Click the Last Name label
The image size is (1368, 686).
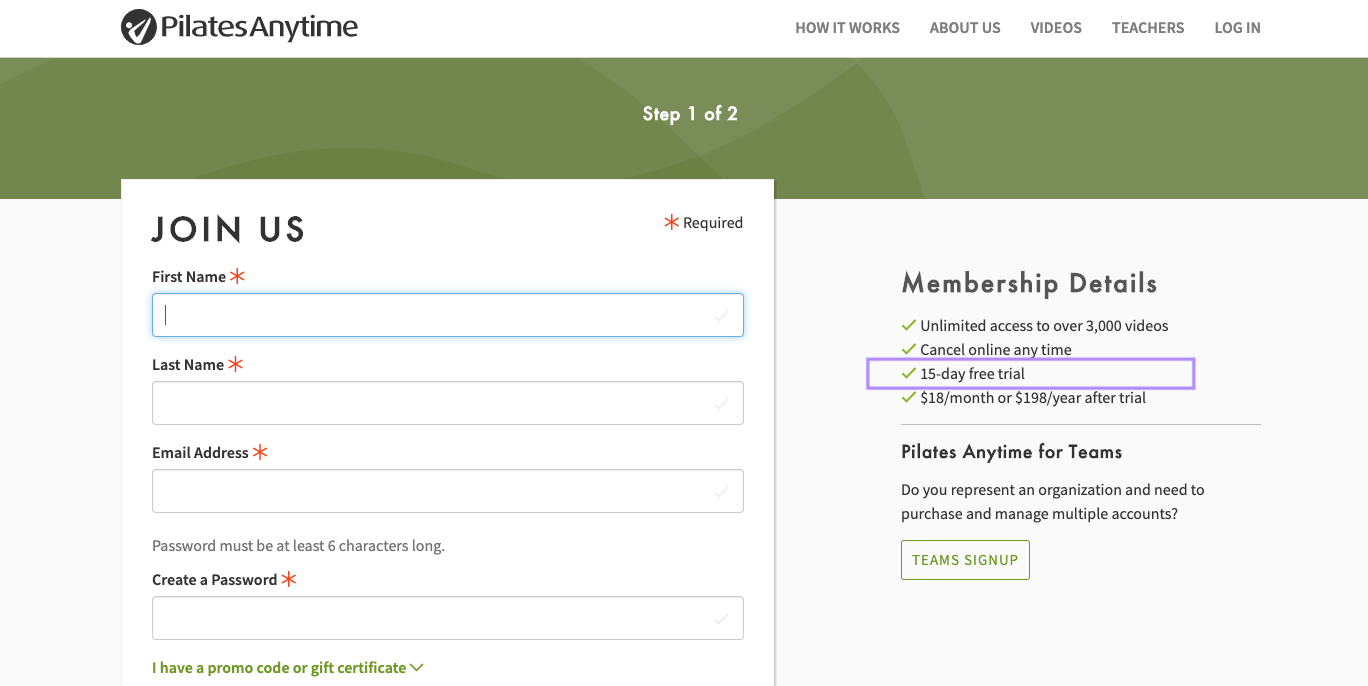[188, 365]
